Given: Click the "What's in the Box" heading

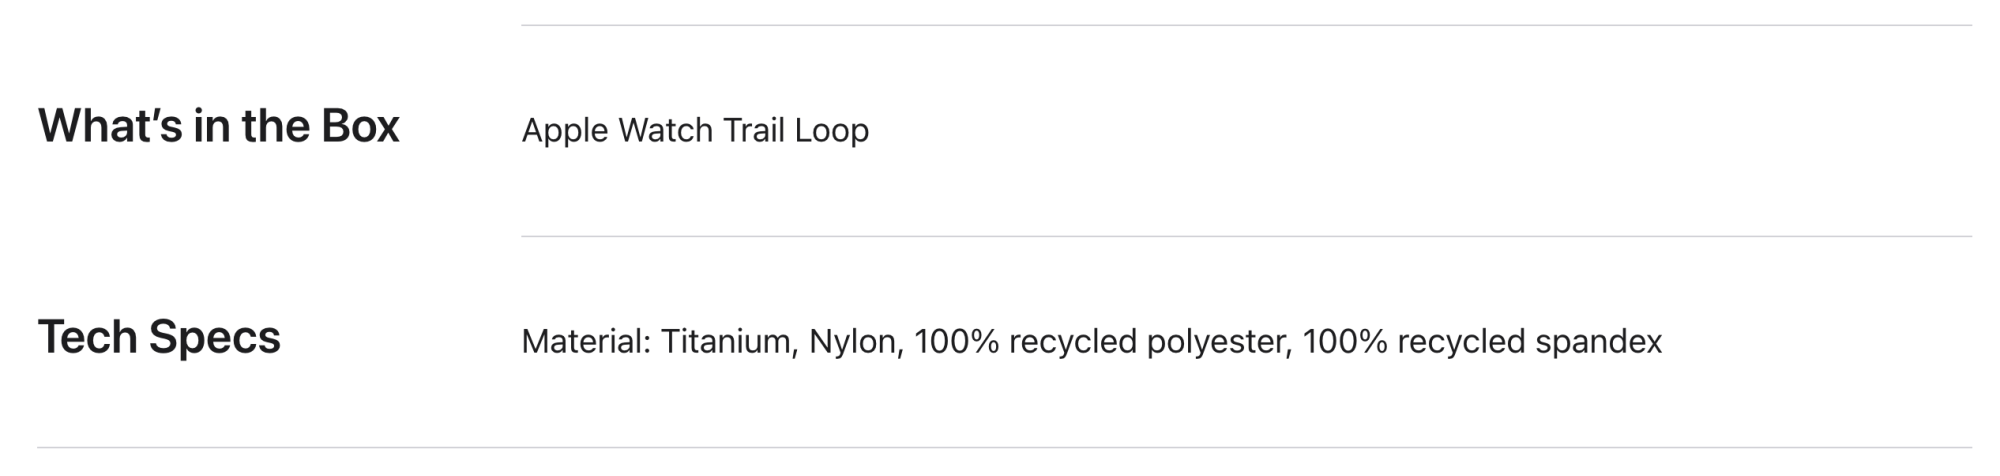Looking at the screenshot, I should point(218,127).
